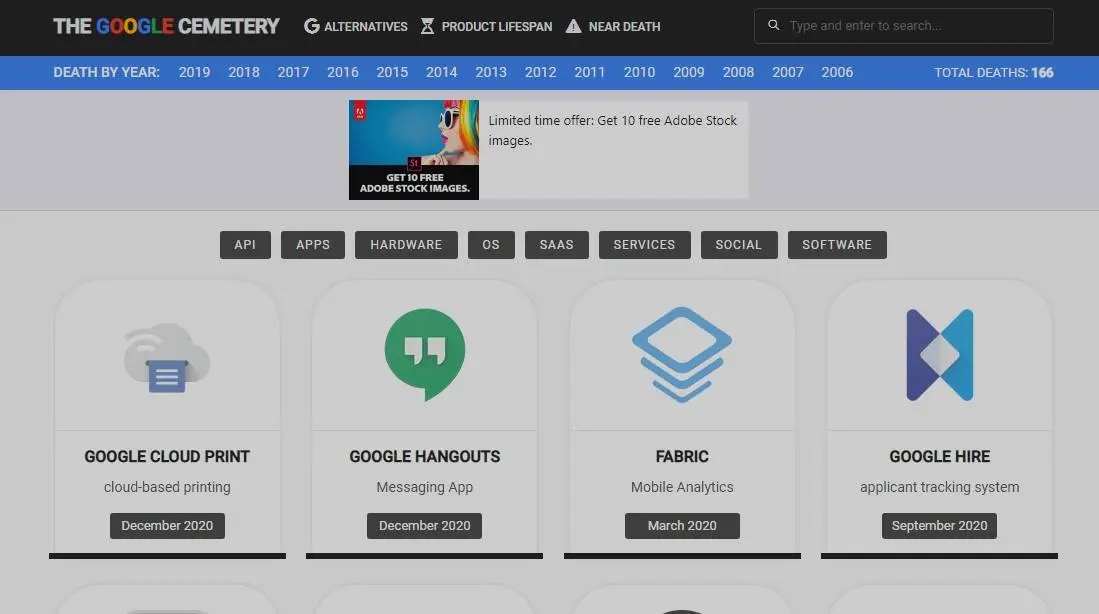
Task: Click the Adobe Stock limited time offer text
Action: pos(613,130)
